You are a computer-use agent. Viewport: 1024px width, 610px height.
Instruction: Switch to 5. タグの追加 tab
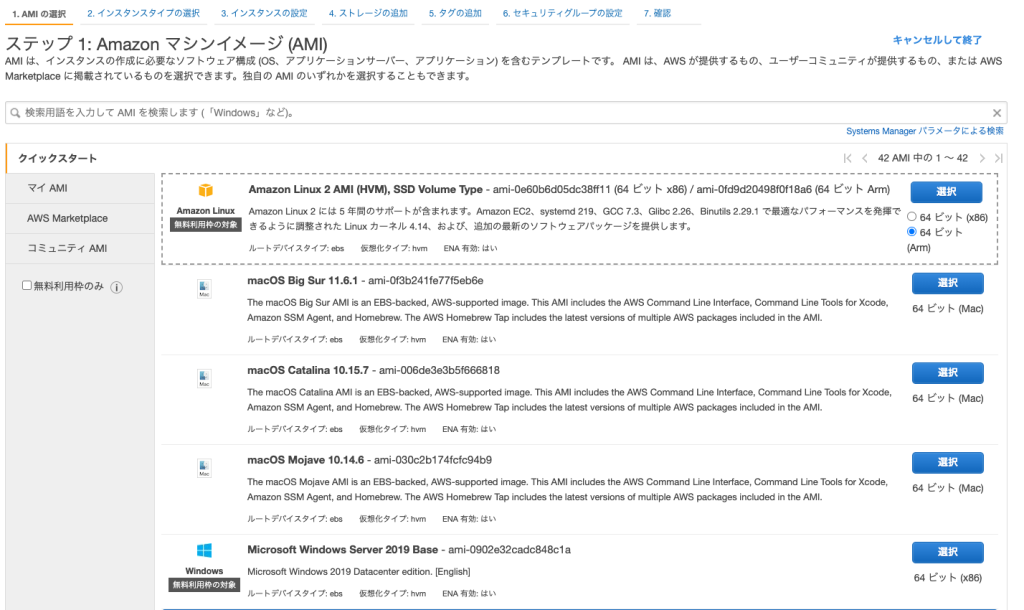455,13
